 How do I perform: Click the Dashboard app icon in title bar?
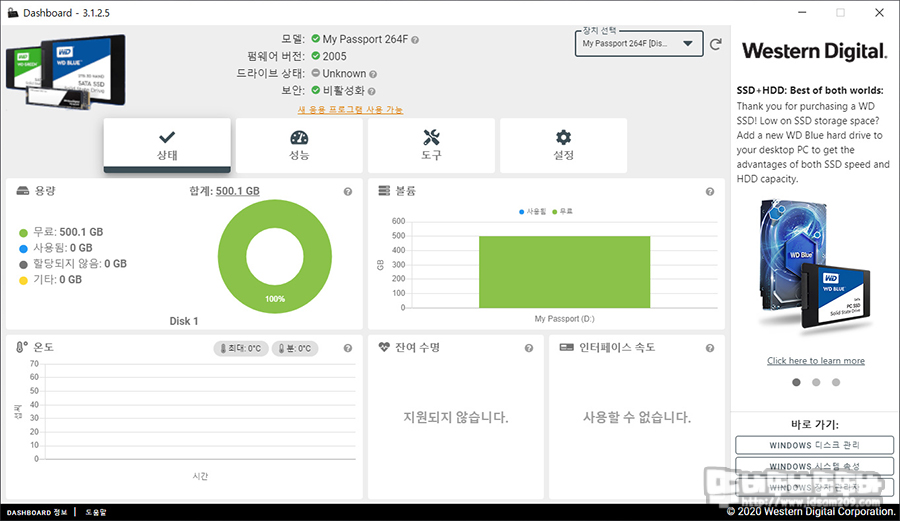(x=13, y=13)
